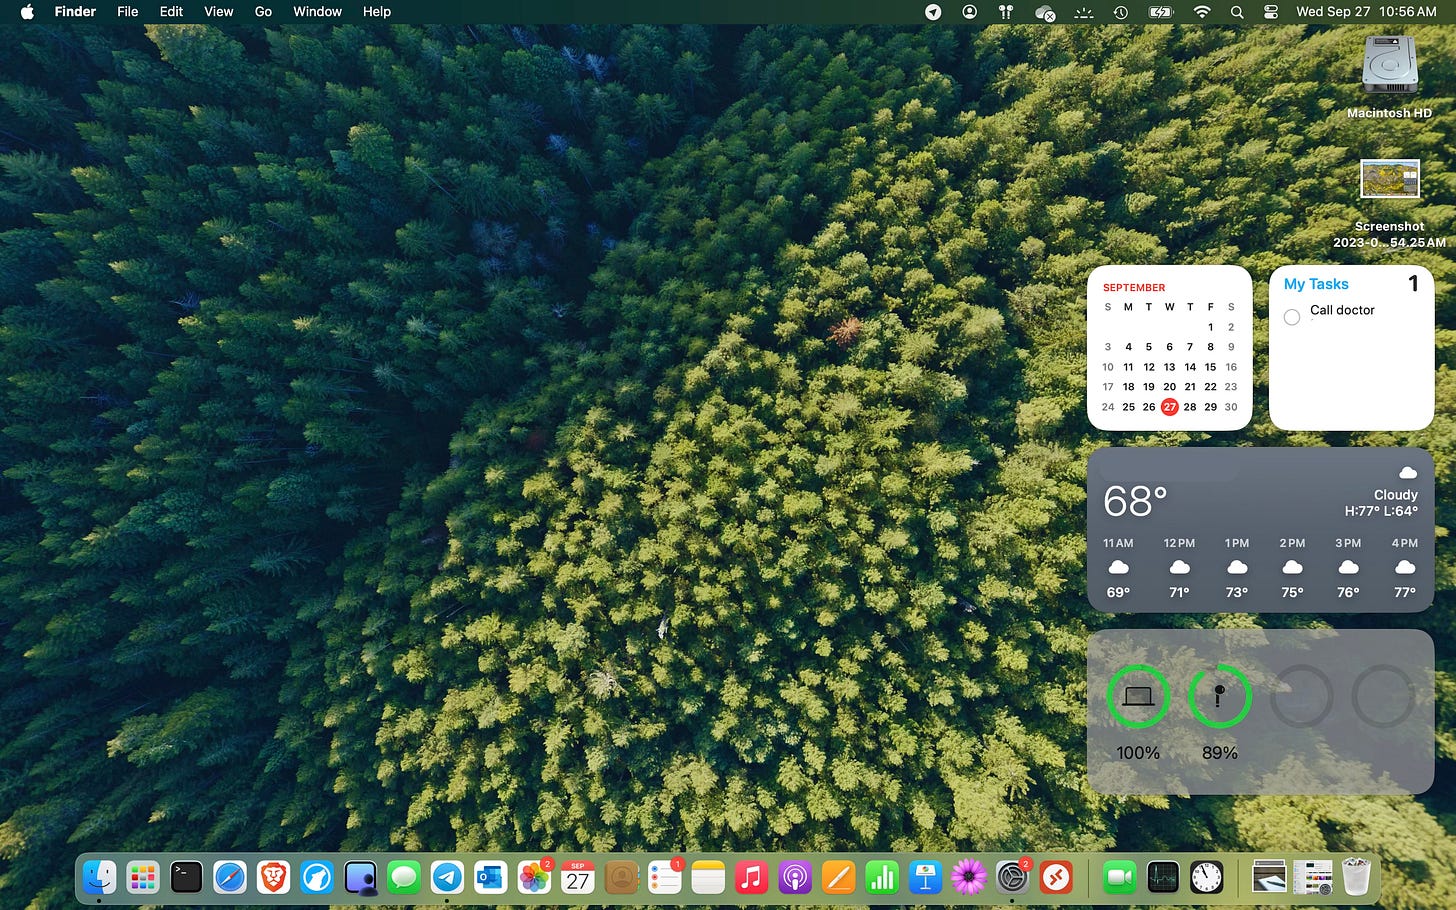Select the Screenshot file thumbnail on desktop
The image size is (1456, 910).
tap(1390, 180)
